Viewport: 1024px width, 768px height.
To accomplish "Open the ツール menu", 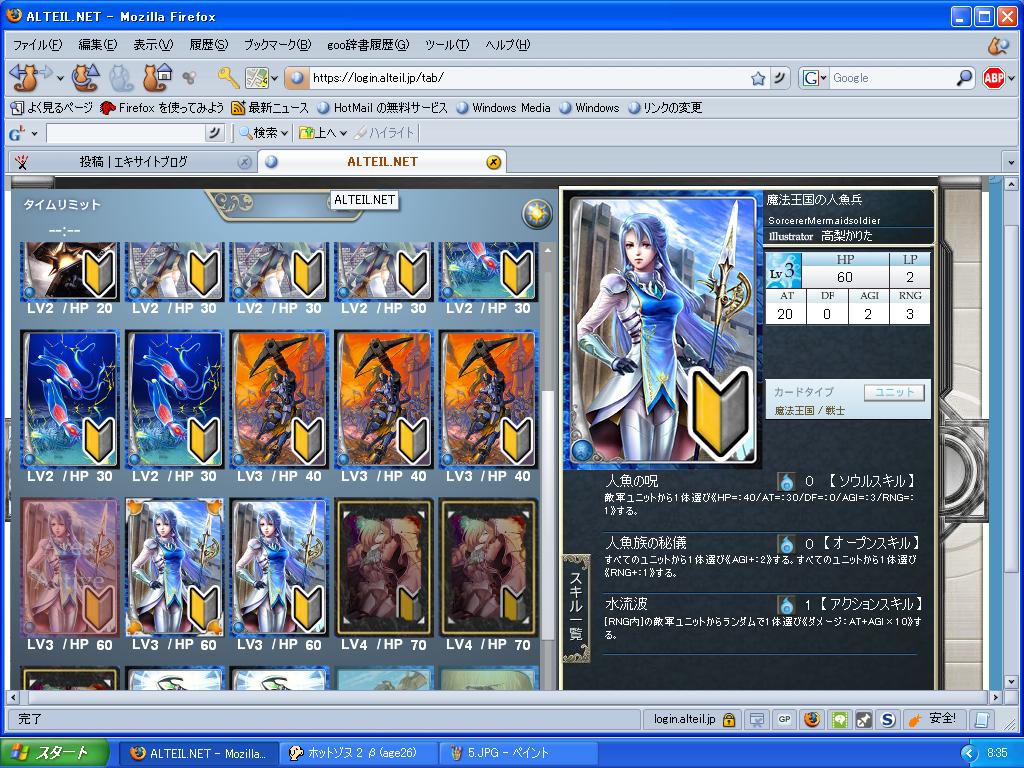I will pos(447,44).
